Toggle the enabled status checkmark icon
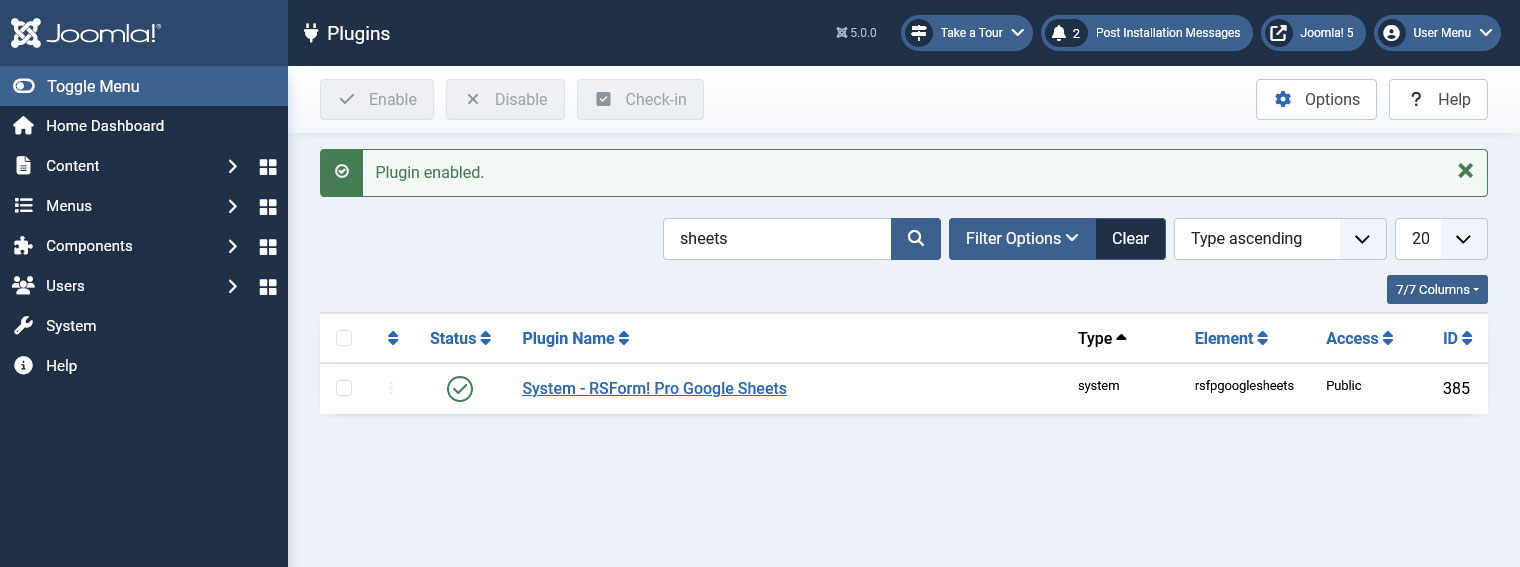Viewport: 1520px width, 567px height. coord(460,388)
